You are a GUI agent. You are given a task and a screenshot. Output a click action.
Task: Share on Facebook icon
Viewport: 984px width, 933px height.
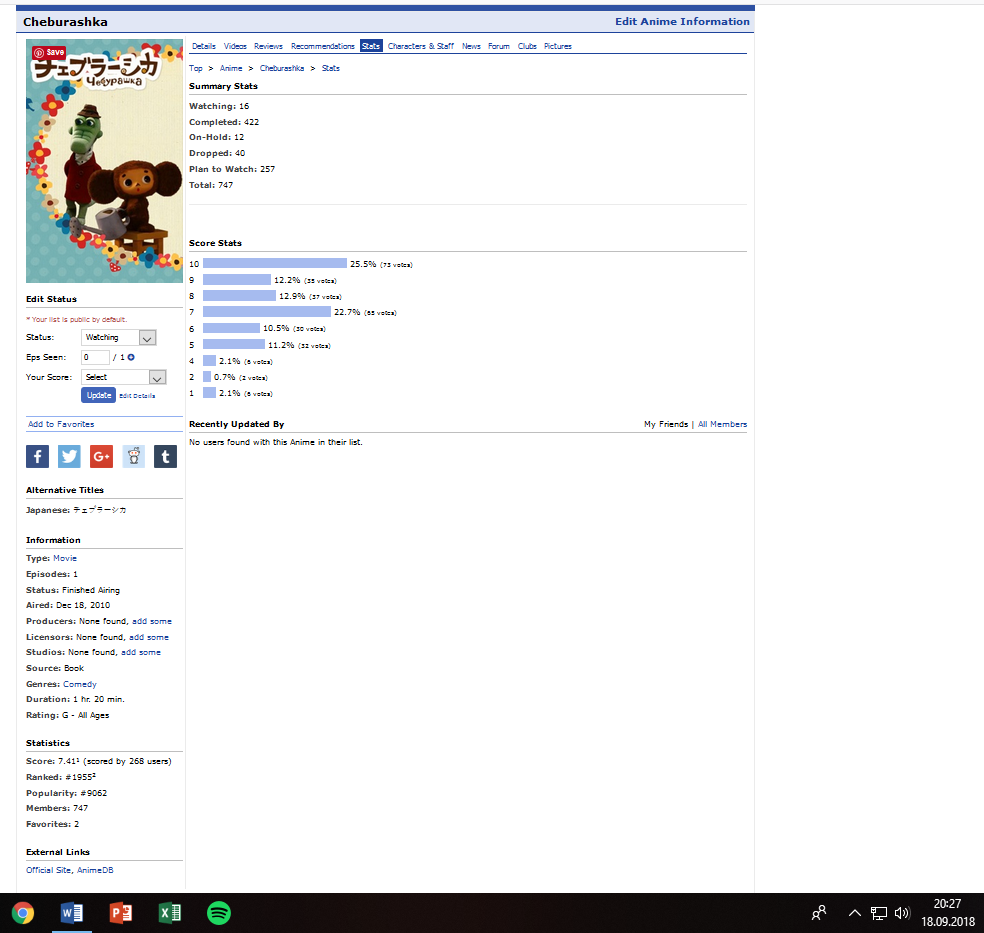[x=38, y=456]
